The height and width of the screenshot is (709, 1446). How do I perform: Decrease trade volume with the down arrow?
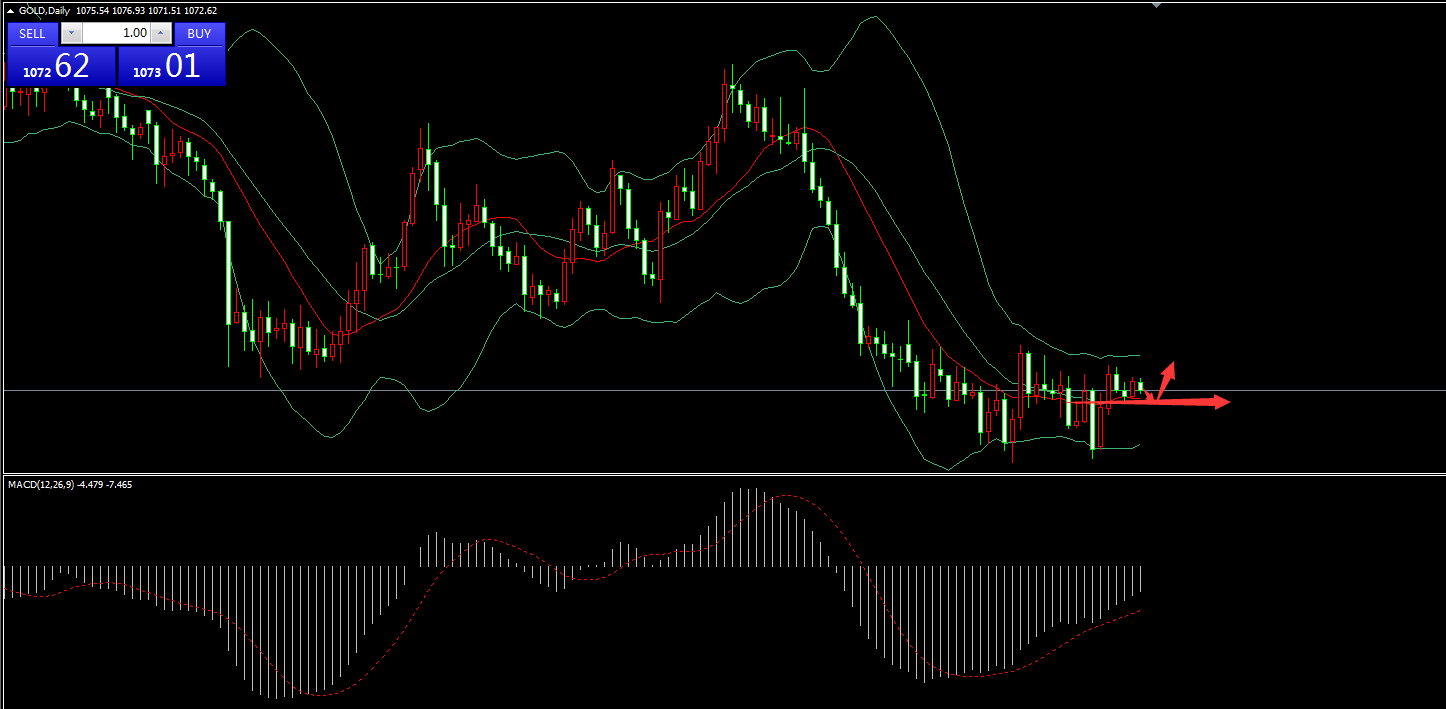coord(72,34)
